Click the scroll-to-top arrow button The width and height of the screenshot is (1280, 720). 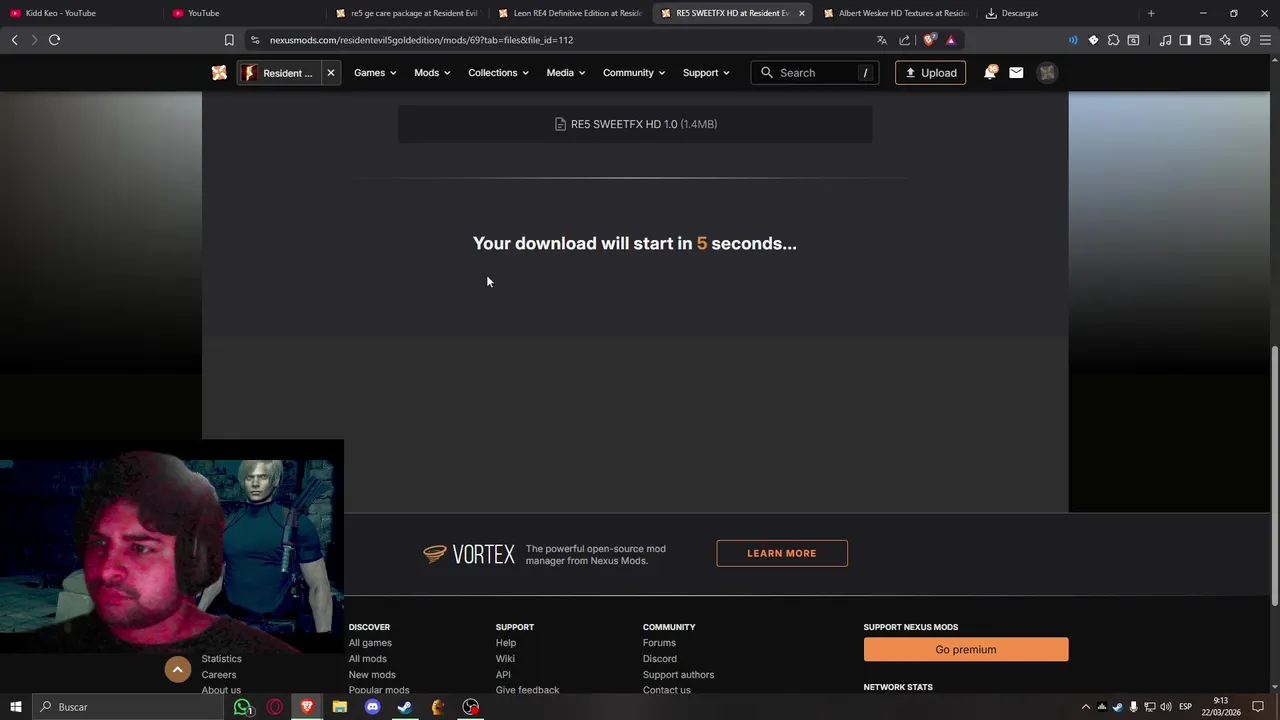coord(177,670)
